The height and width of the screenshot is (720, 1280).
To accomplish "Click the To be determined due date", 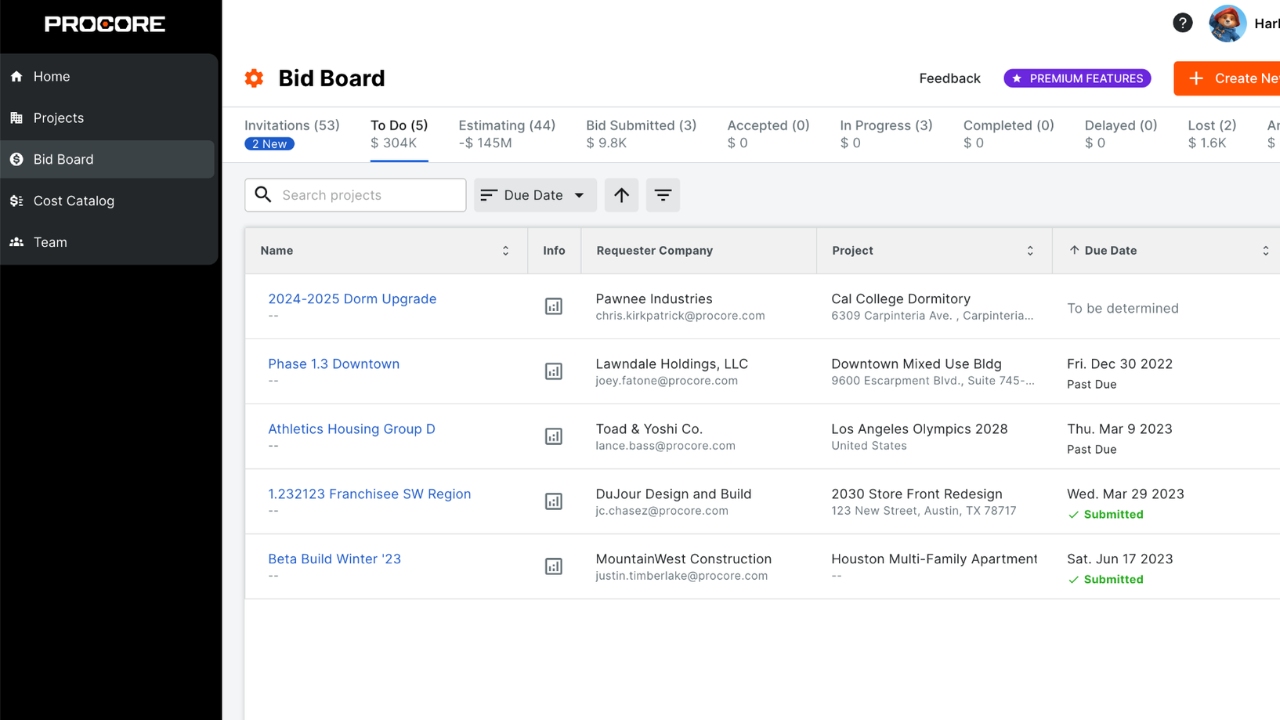I will [1123, 308].
